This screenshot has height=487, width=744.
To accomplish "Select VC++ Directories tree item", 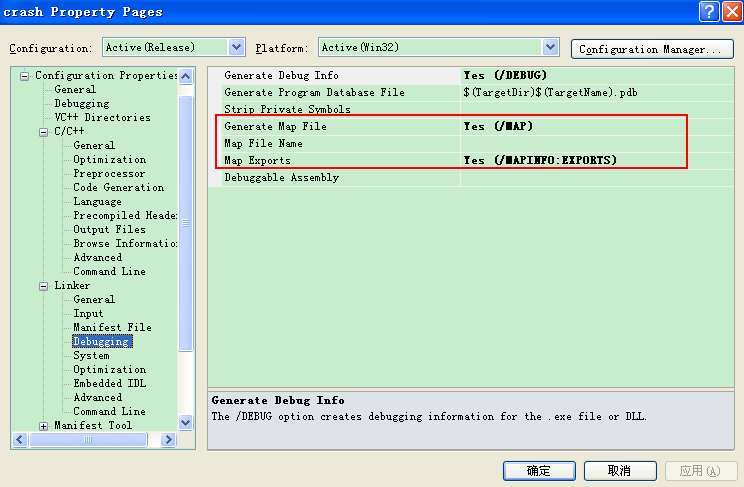I will click(102, 117).
